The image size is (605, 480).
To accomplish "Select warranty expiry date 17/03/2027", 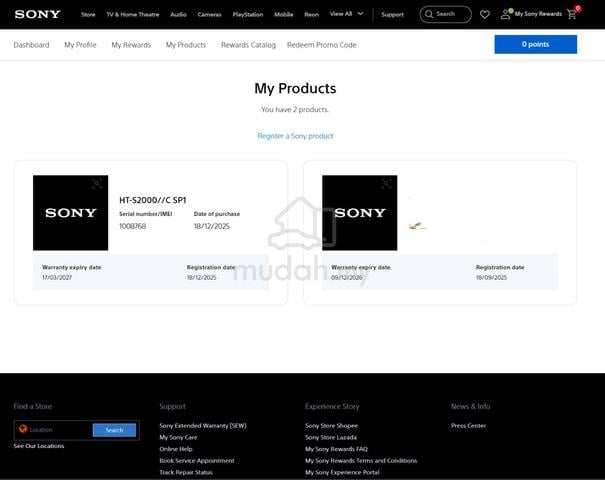I will (x=57, y=277).
